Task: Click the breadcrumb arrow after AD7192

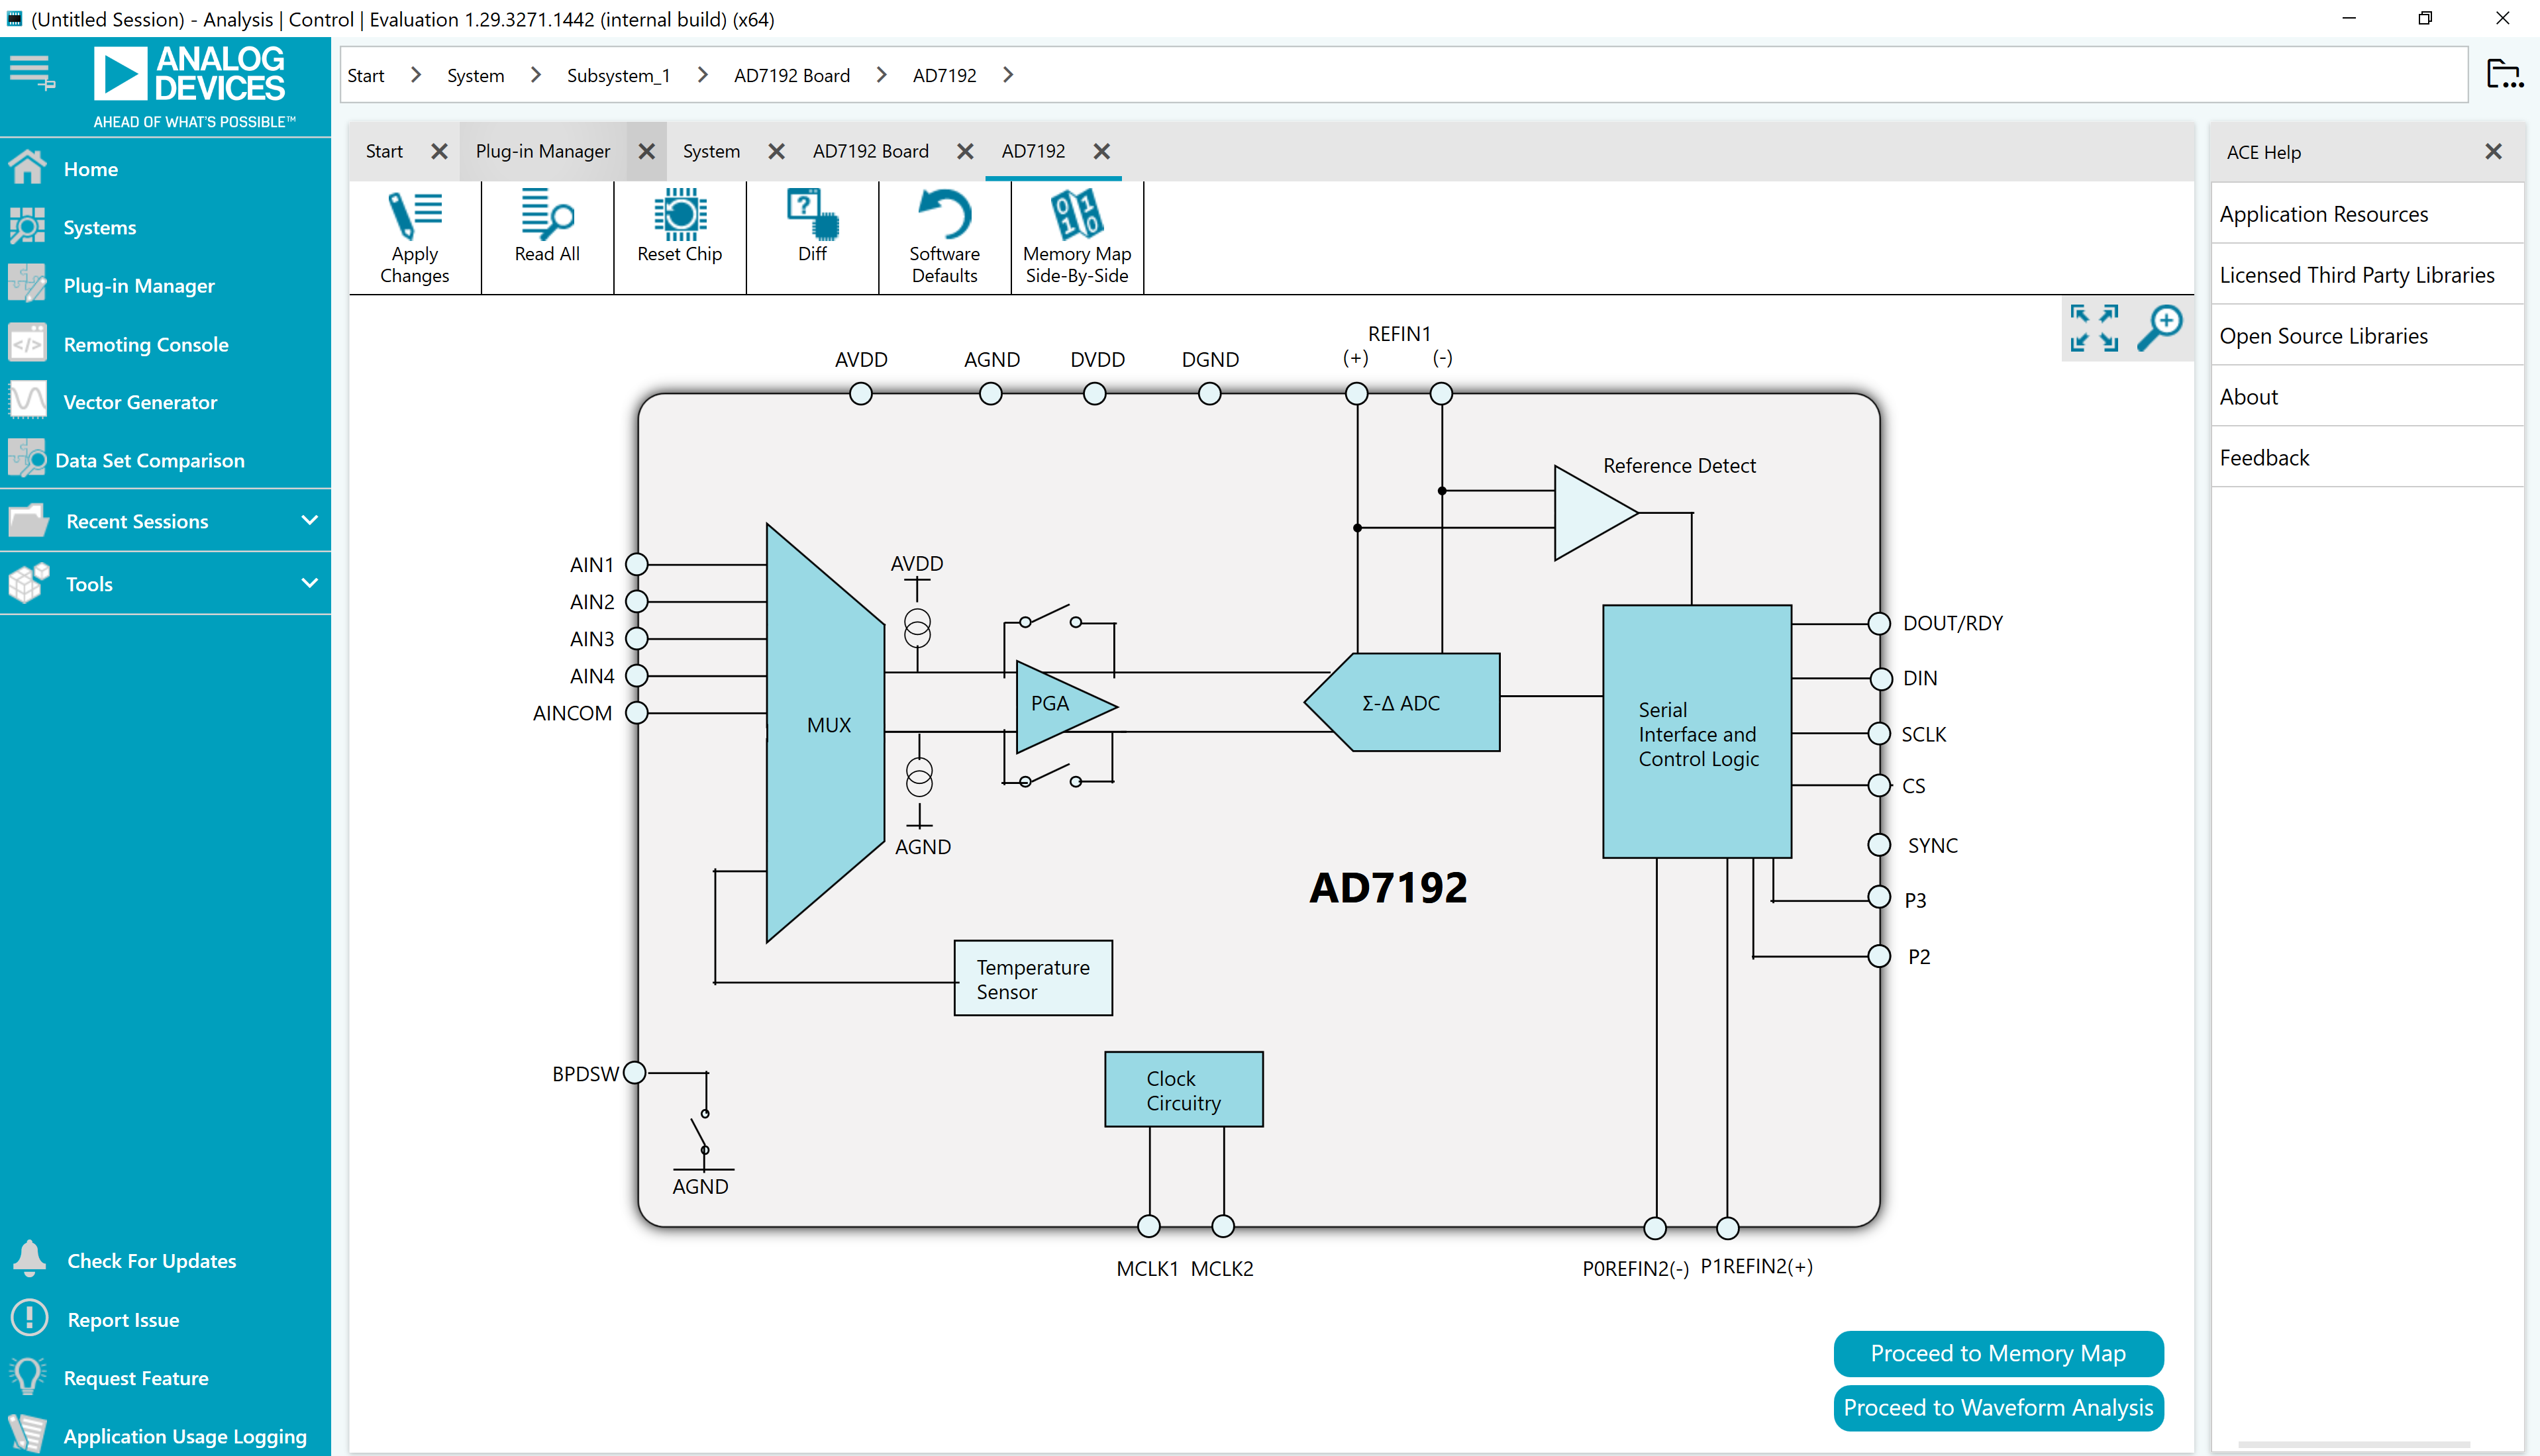Action: 1008,75
